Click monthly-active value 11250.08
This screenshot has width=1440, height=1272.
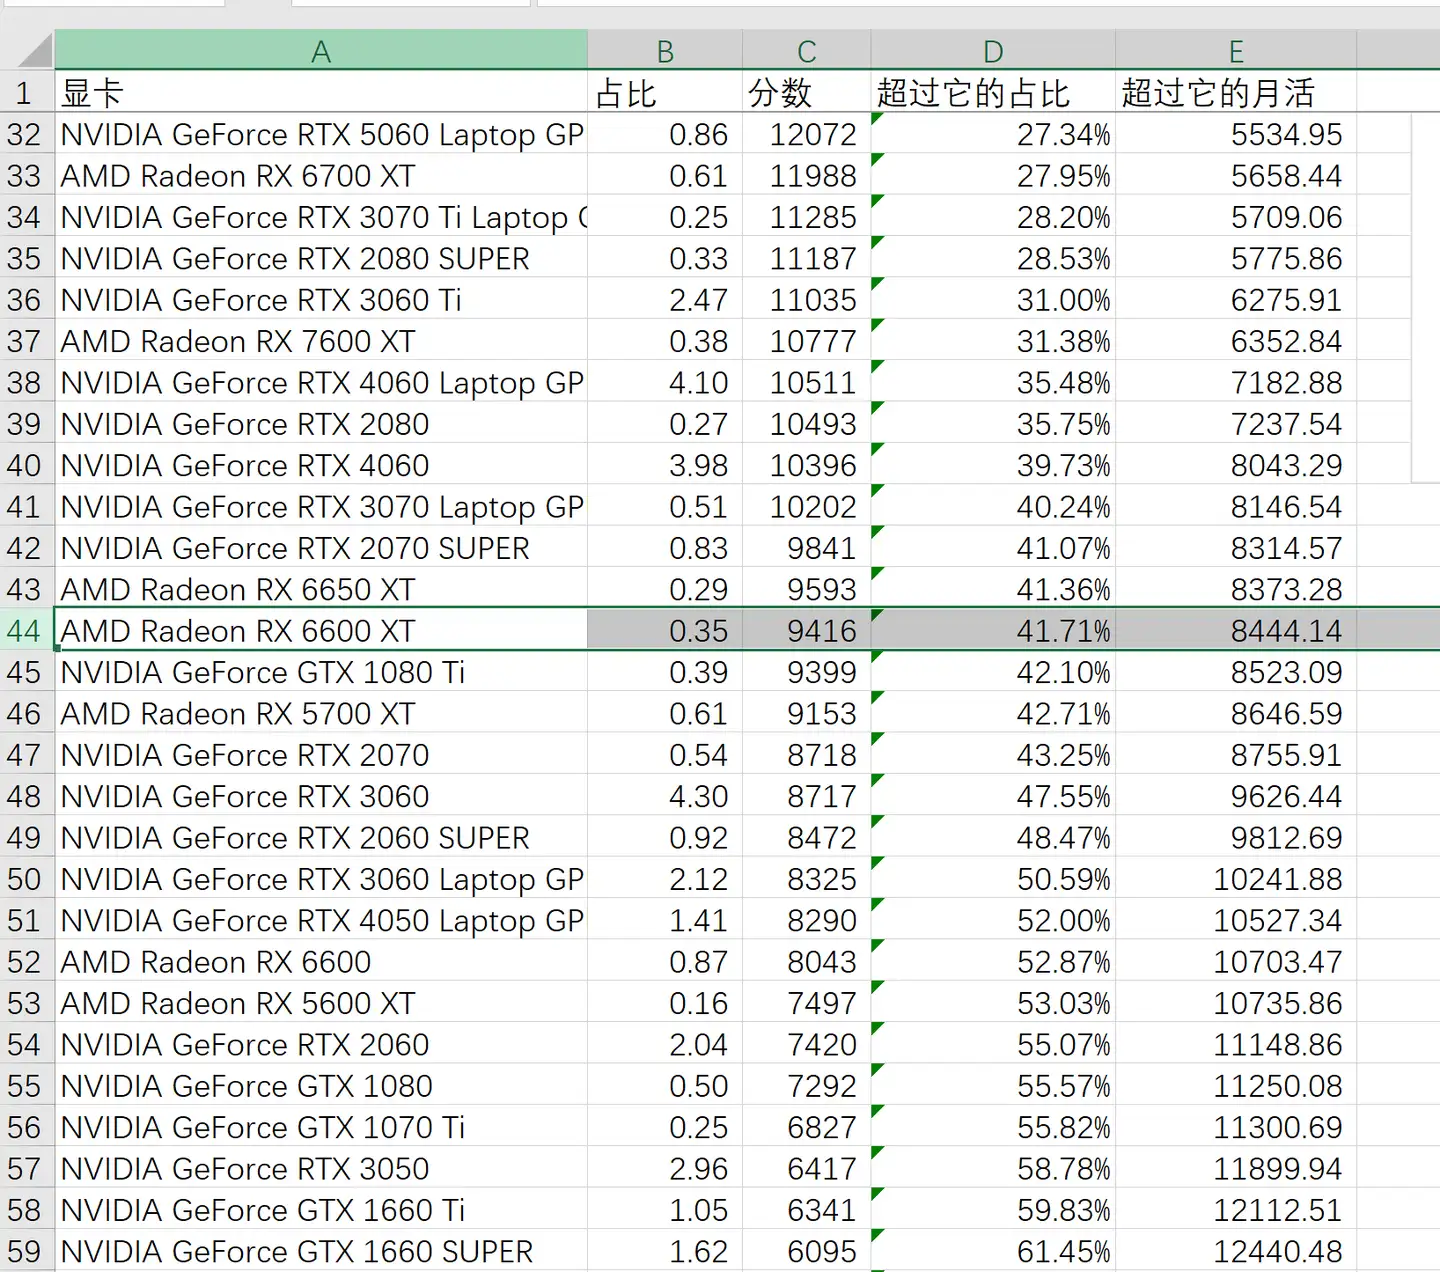pyautogui.click(x=1236, y=1086)
